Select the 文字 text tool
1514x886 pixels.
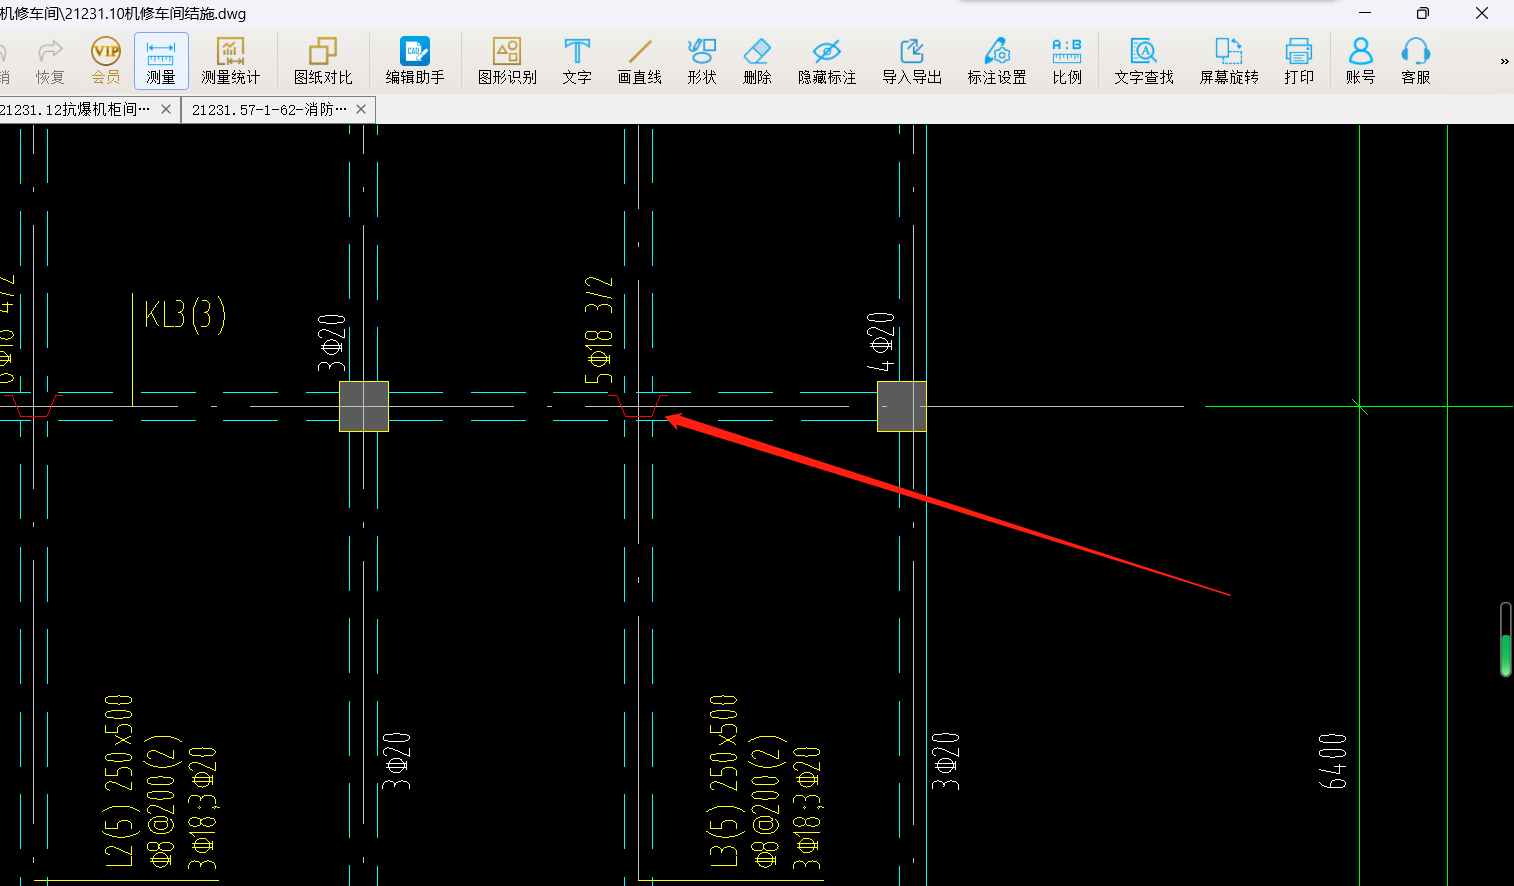coord(577,61)
